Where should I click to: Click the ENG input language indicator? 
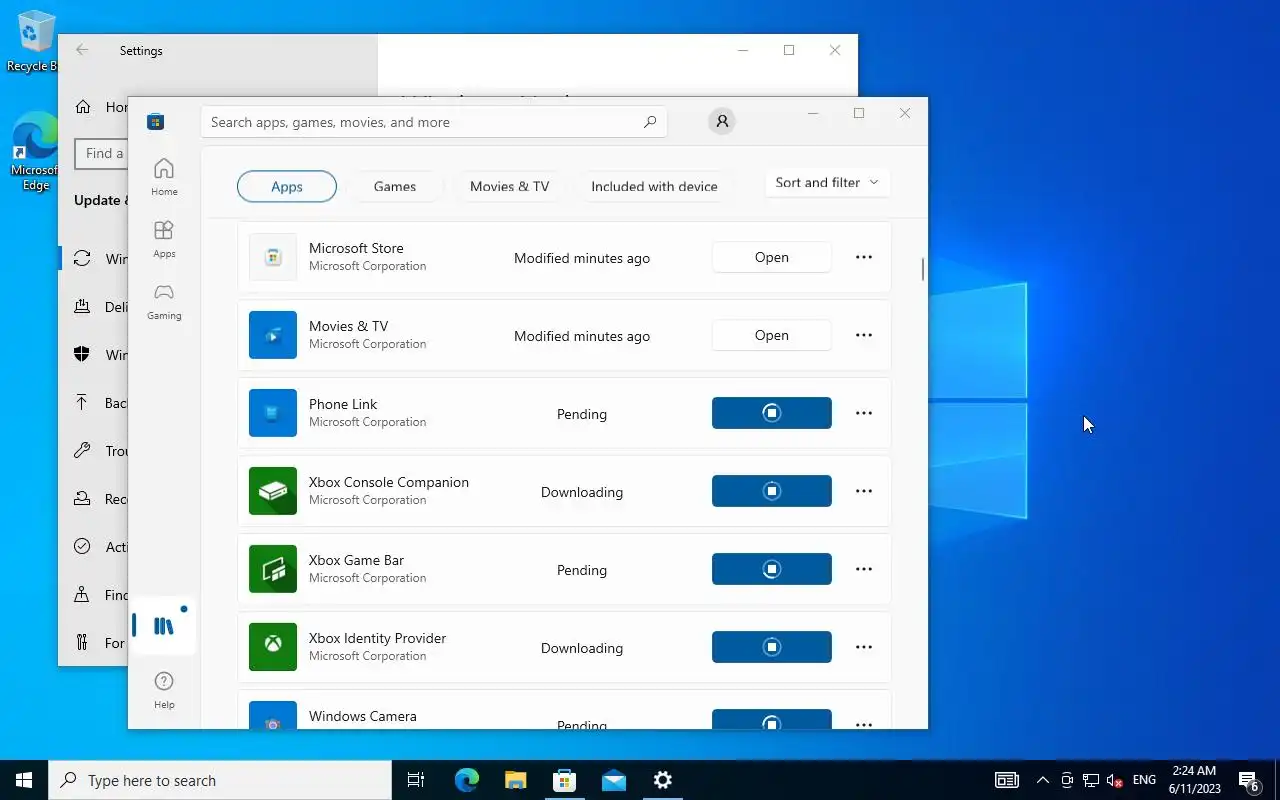point(1145,780)
